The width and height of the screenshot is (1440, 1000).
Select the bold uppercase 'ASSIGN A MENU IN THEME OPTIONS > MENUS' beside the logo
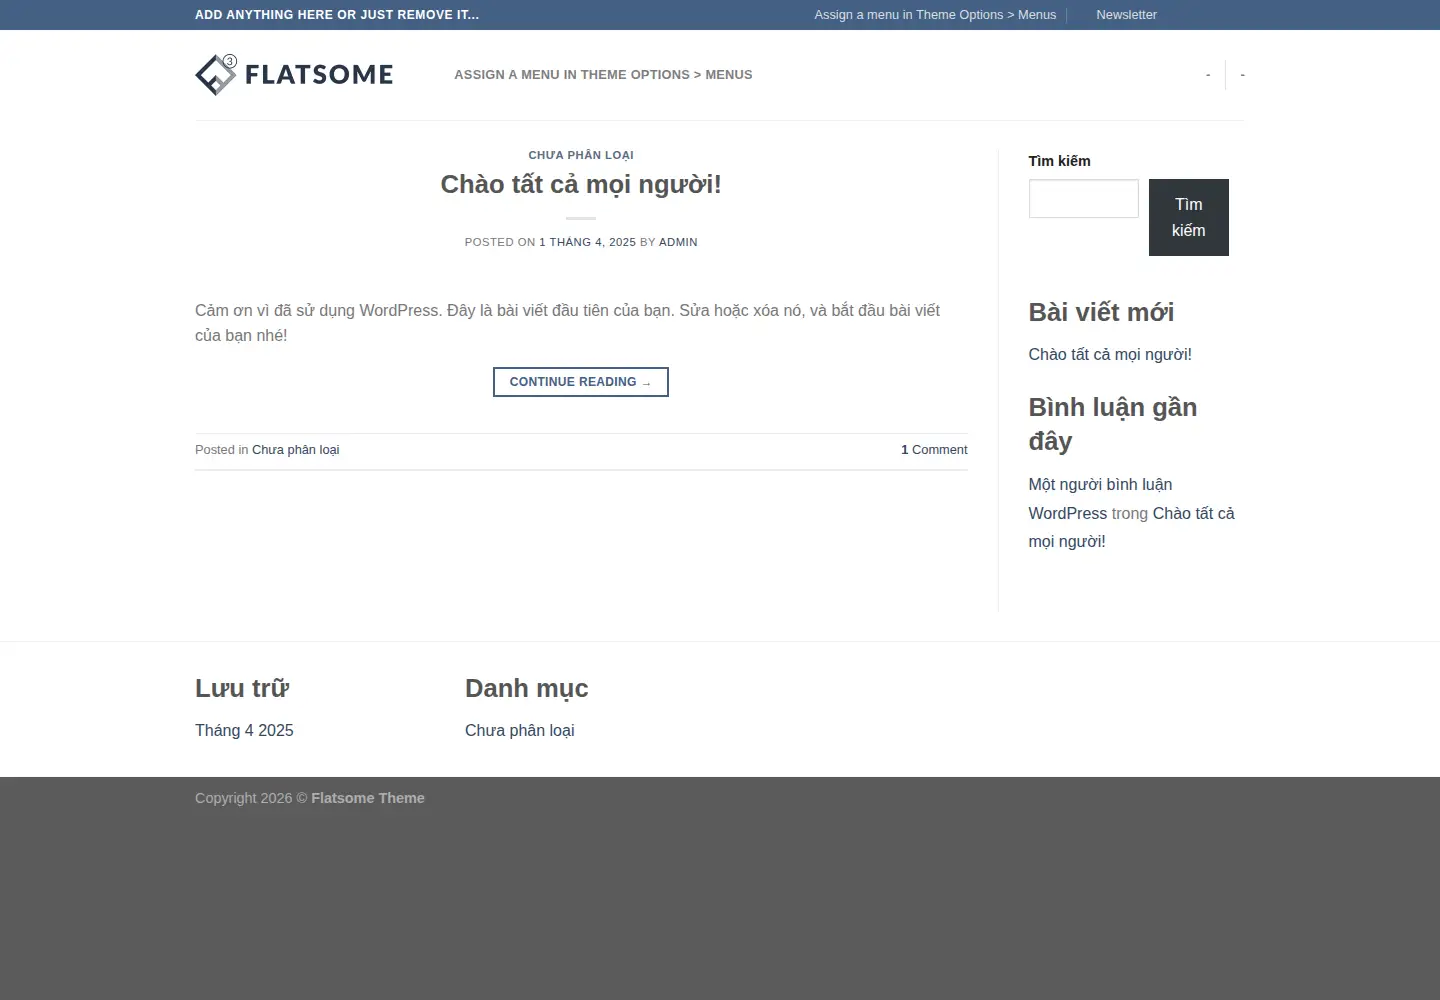(x=603, y=75)
